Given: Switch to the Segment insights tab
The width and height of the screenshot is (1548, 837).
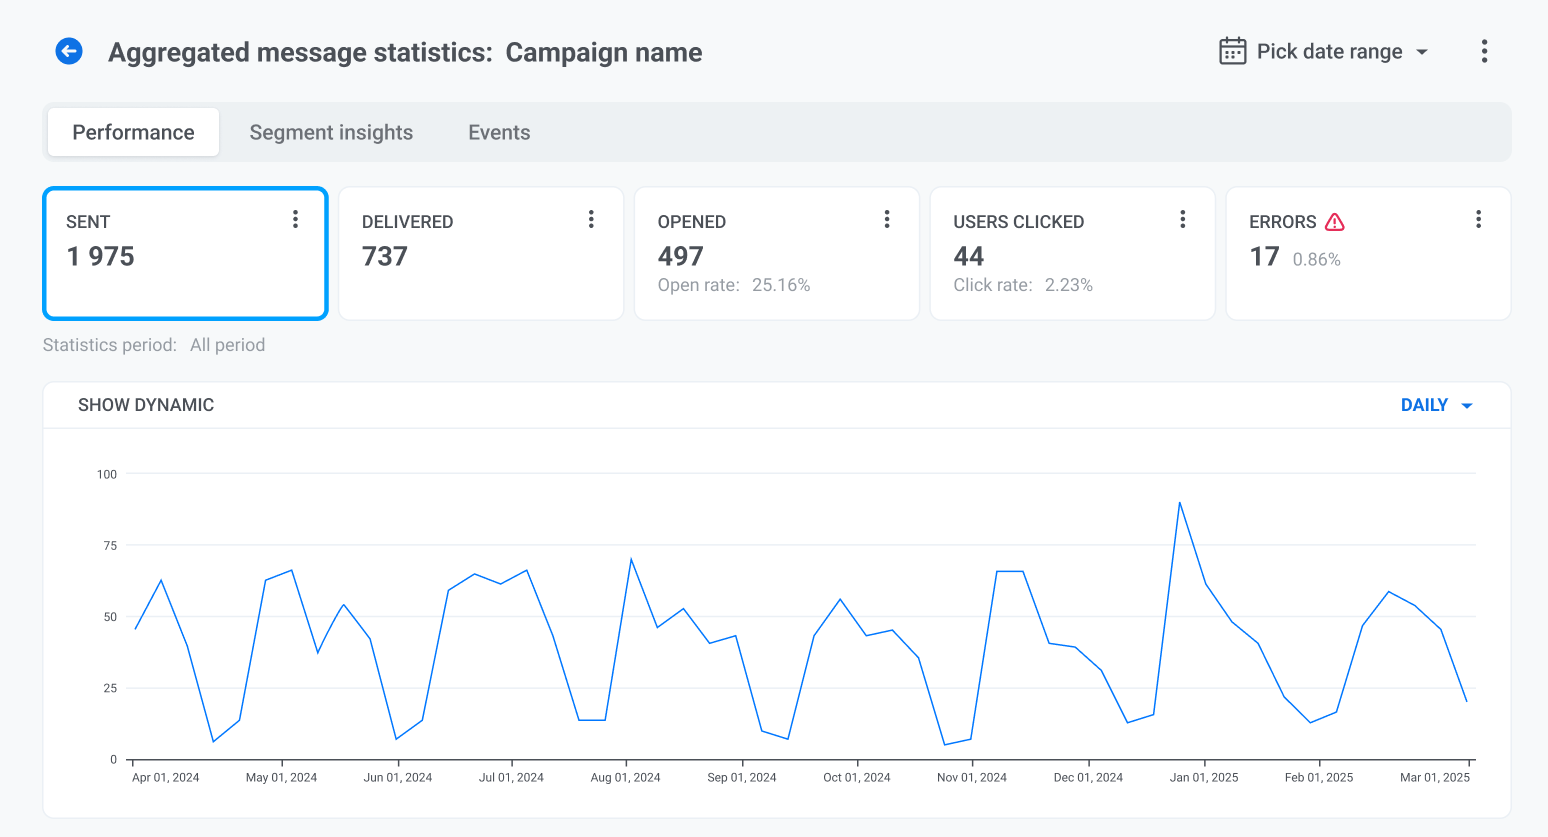Looking at the screenshot, I should point(331,132).
